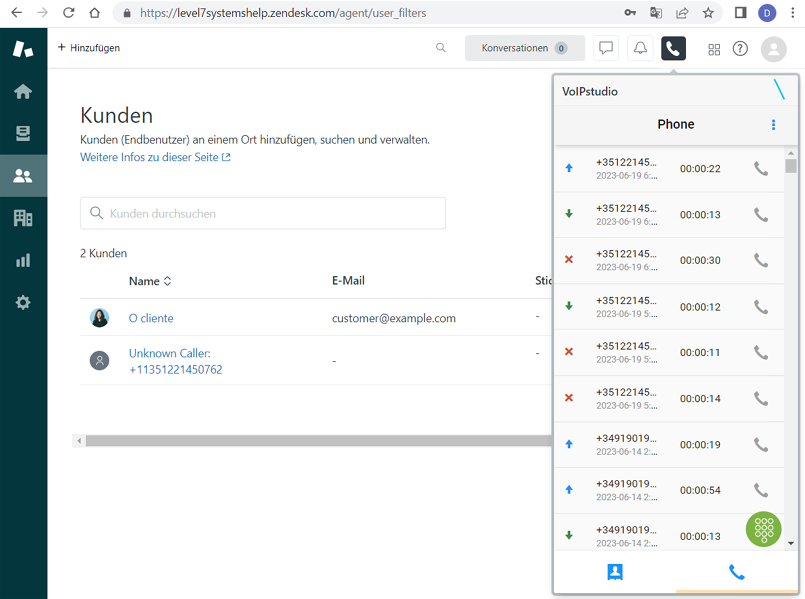The image size is (805, 599).
Task: Click the help question mark icon
Action: (741, 48)
